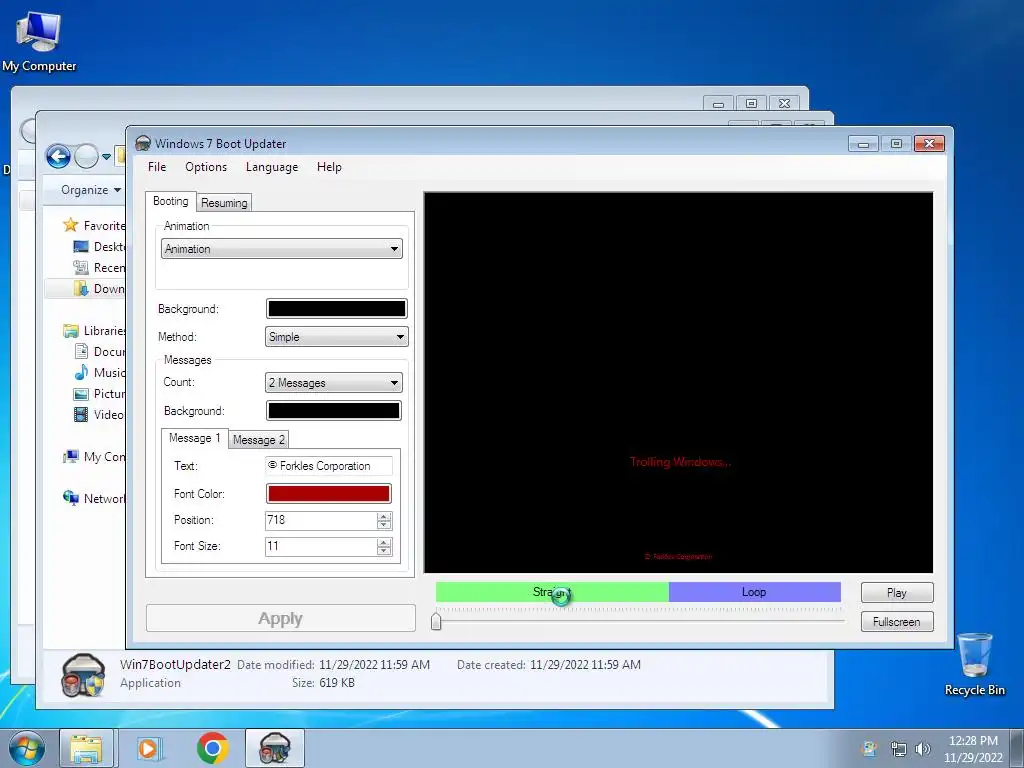Open Windows Media Player from taskbar

[x=148, y=748]
